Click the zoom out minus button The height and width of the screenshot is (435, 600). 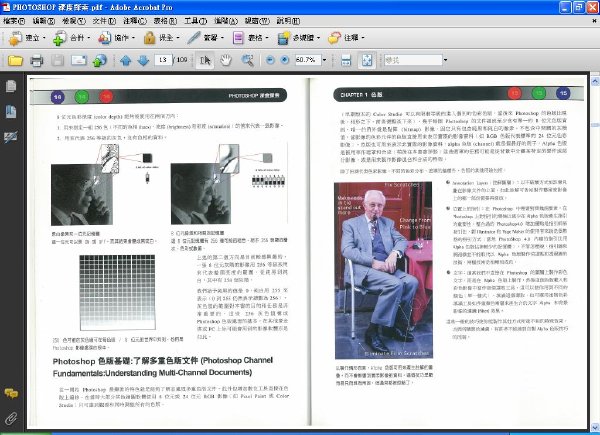click(x=270, y=60)
